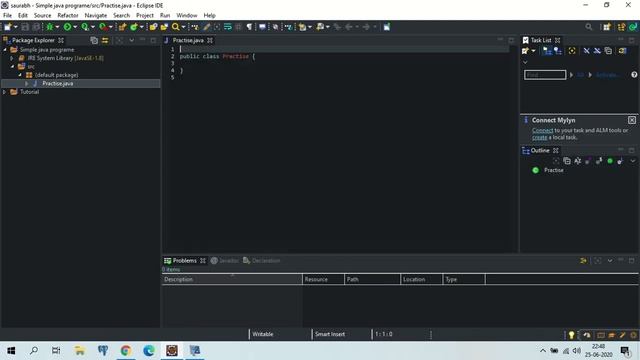Image resolution: width=640 pixels, height=360 pixels.
Task: Collapse the src folder node
Action: (12, 67)
